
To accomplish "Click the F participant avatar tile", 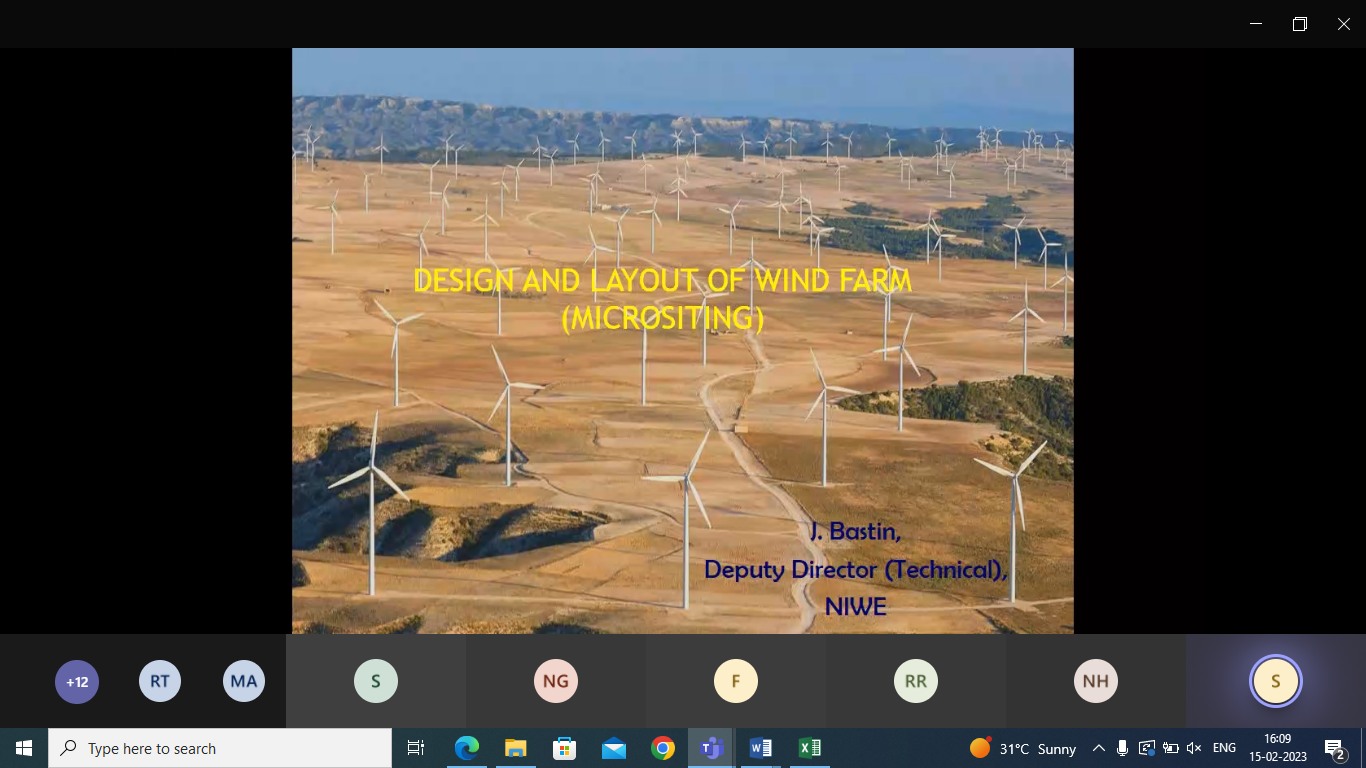I will click(735, 682).
